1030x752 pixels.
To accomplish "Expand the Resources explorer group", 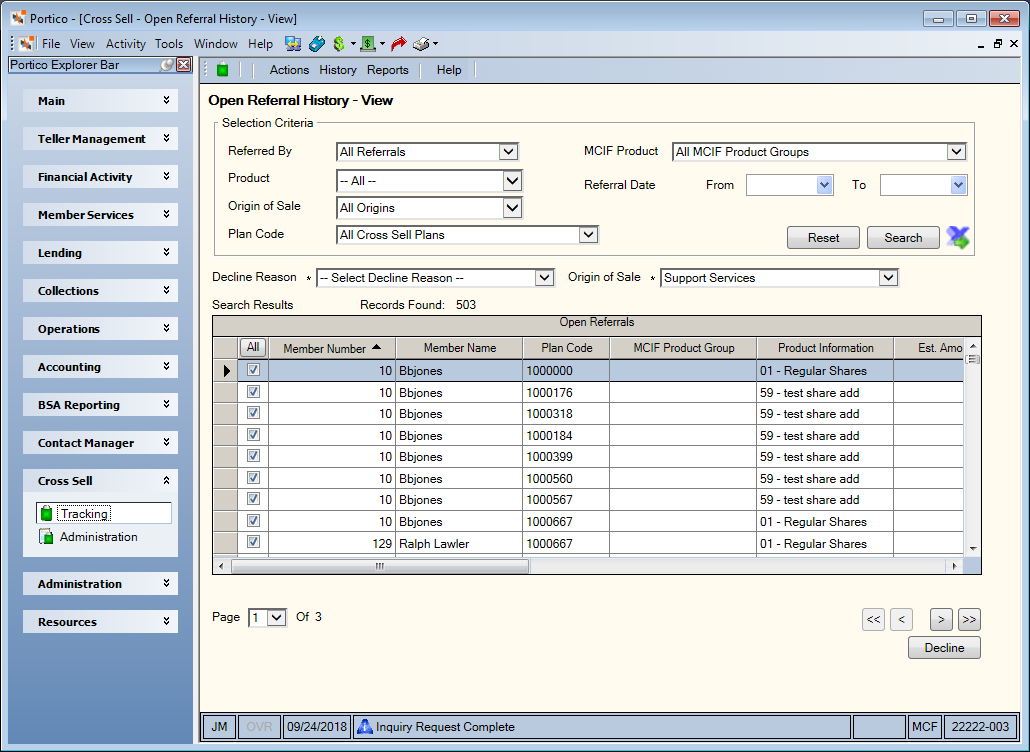I will (x=166, y=621).
